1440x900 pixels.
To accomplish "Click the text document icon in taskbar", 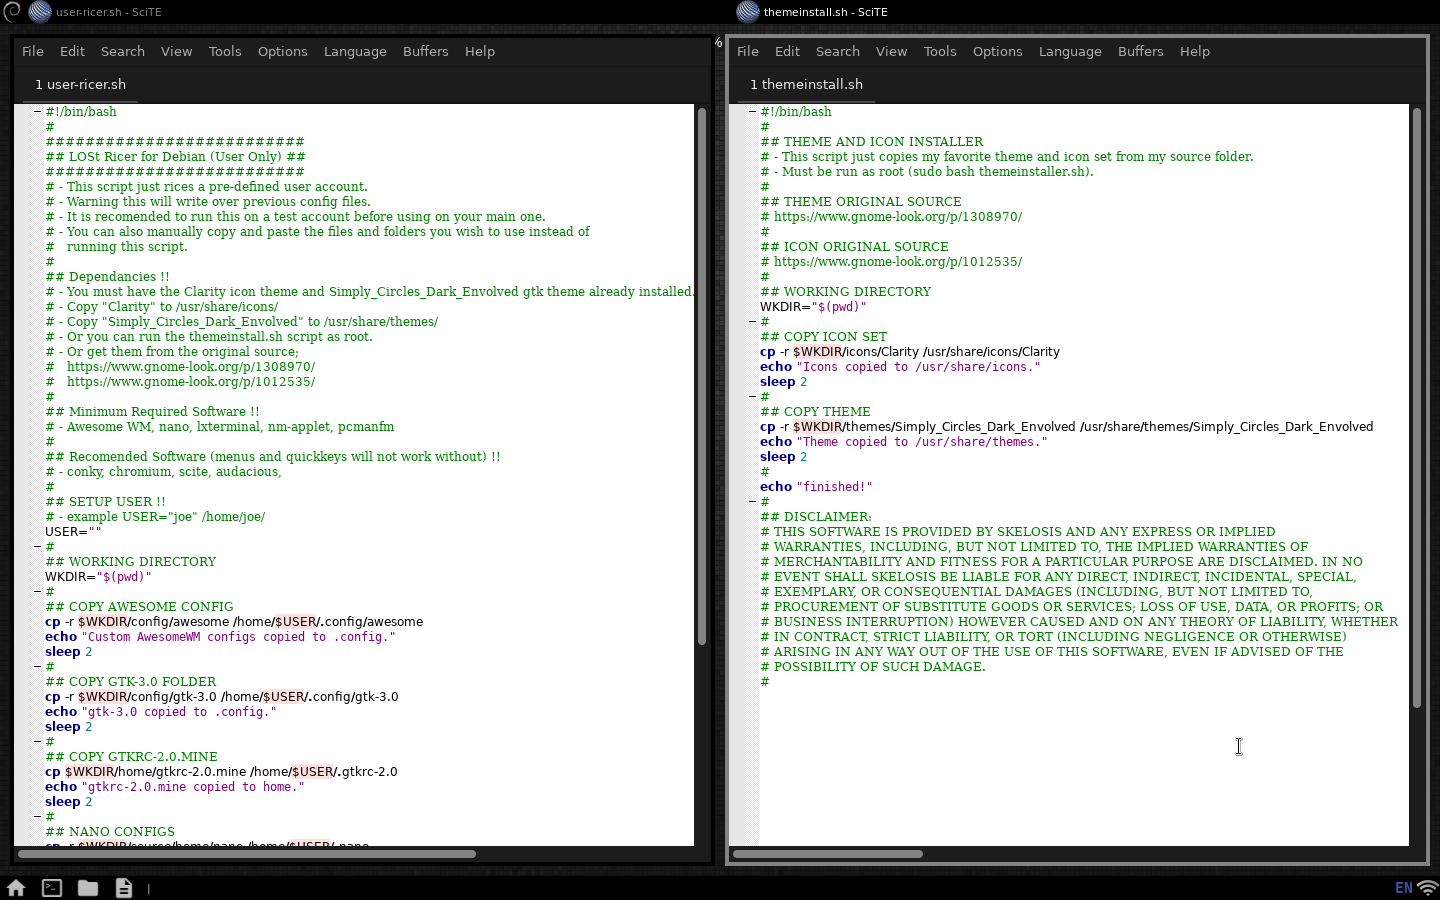I will (124, 888).
